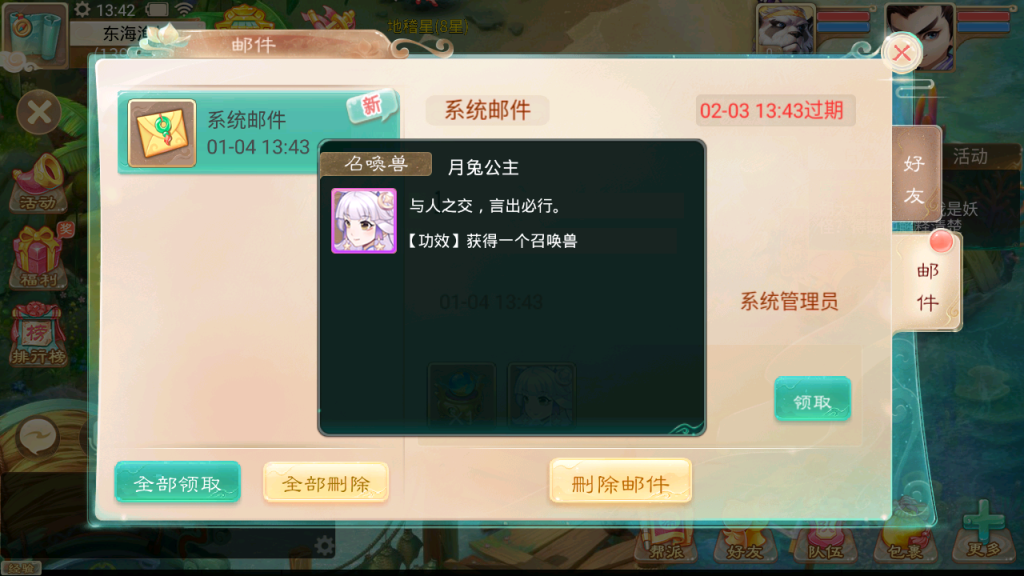Click the 删除邮件 button
This screenshot has height=576, width=1024.
(x=620, y=482)
